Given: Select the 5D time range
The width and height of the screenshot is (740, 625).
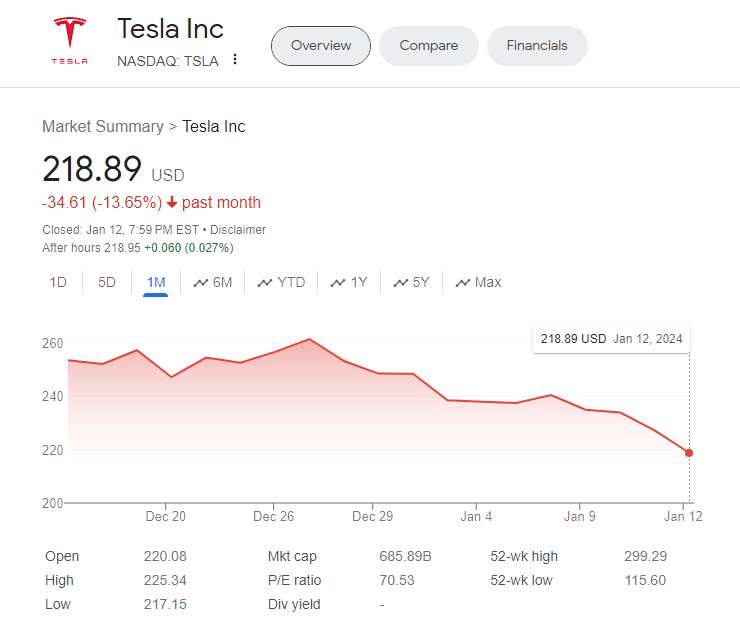Looking at the screenshot, I should [x=107, y=283].
